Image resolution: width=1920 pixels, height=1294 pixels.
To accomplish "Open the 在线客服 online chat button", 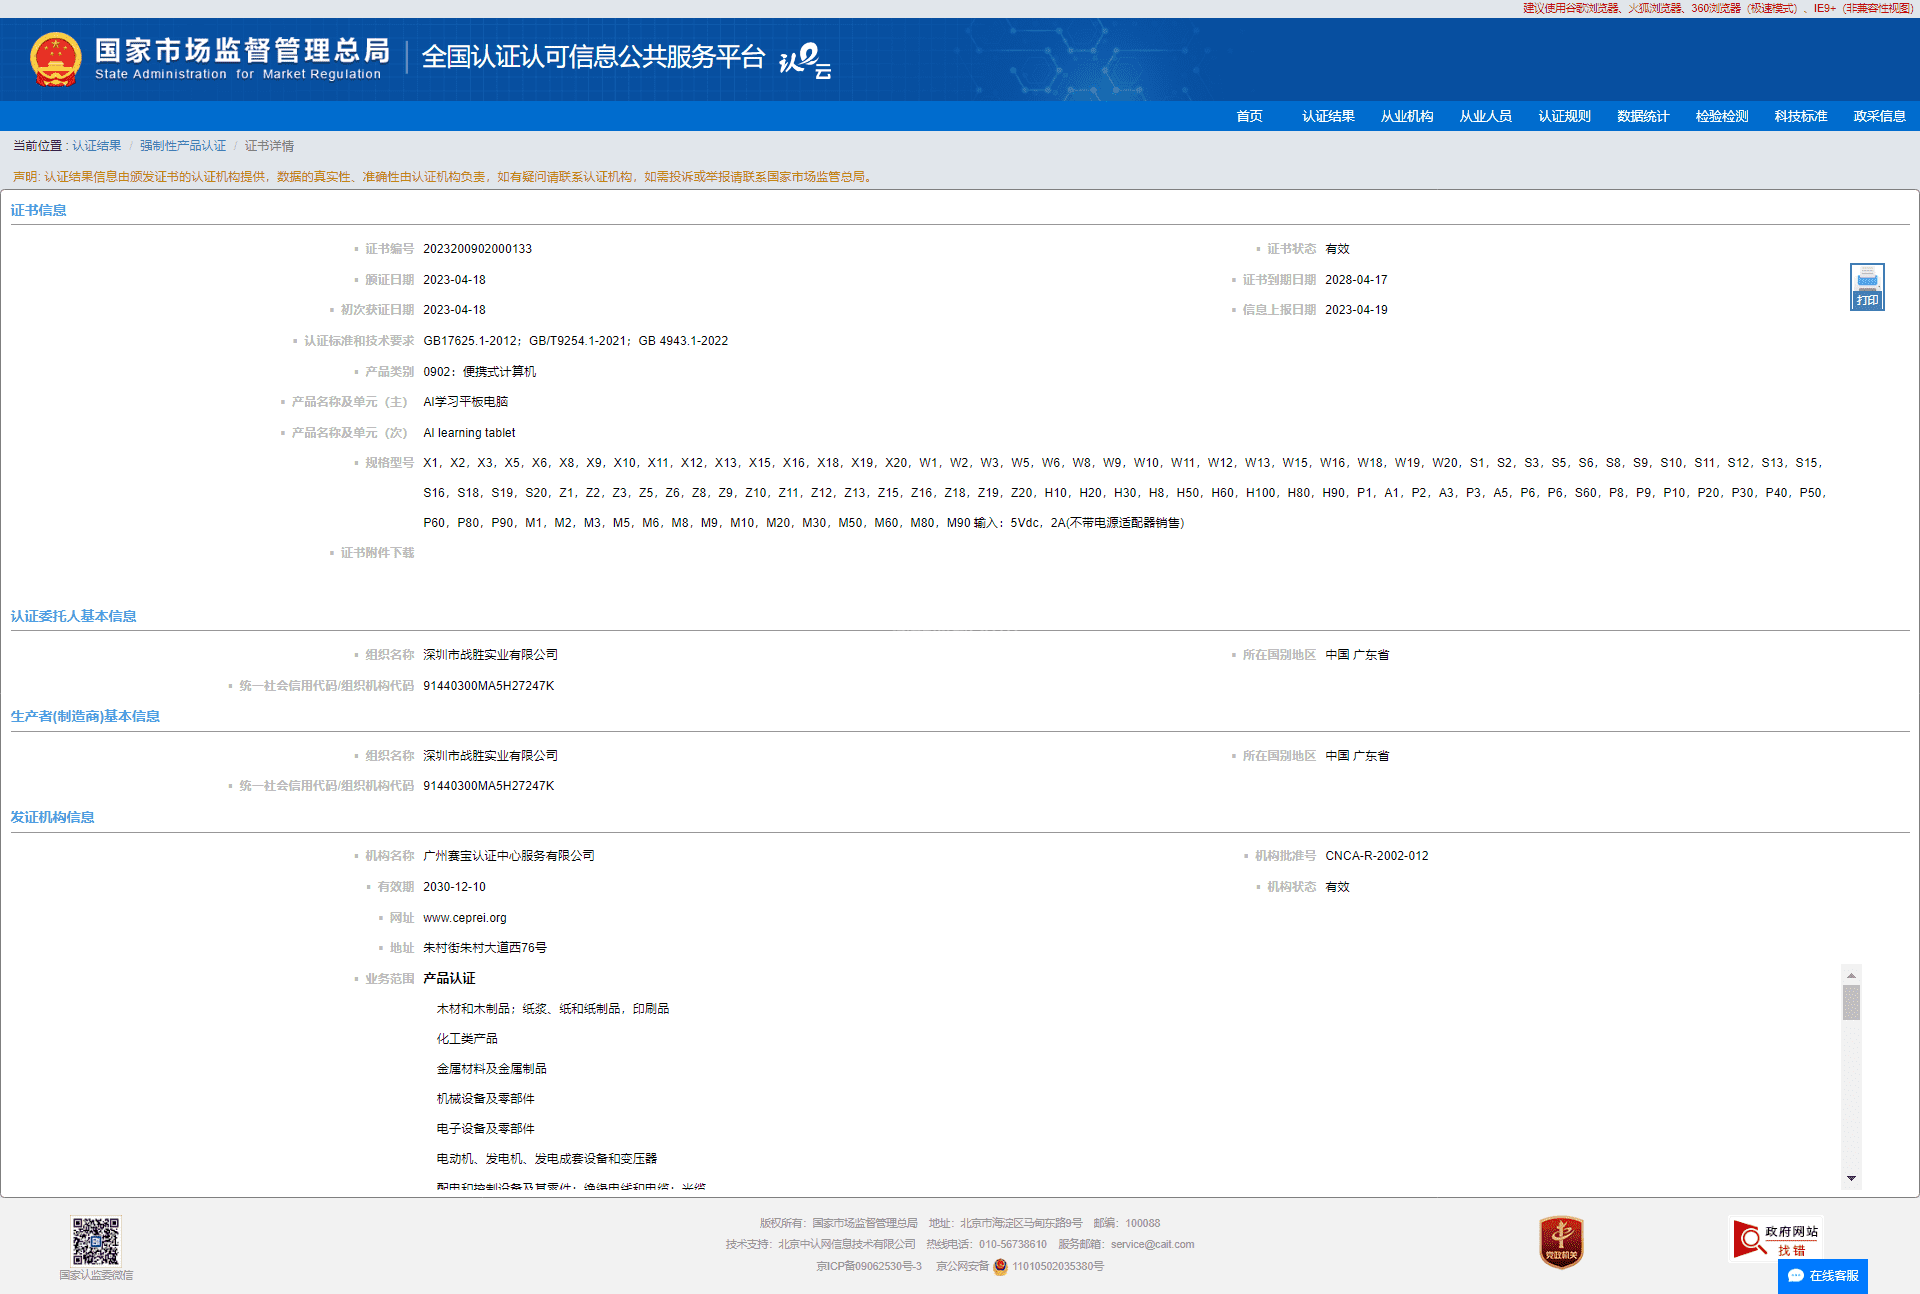I will [1823, 1276].
